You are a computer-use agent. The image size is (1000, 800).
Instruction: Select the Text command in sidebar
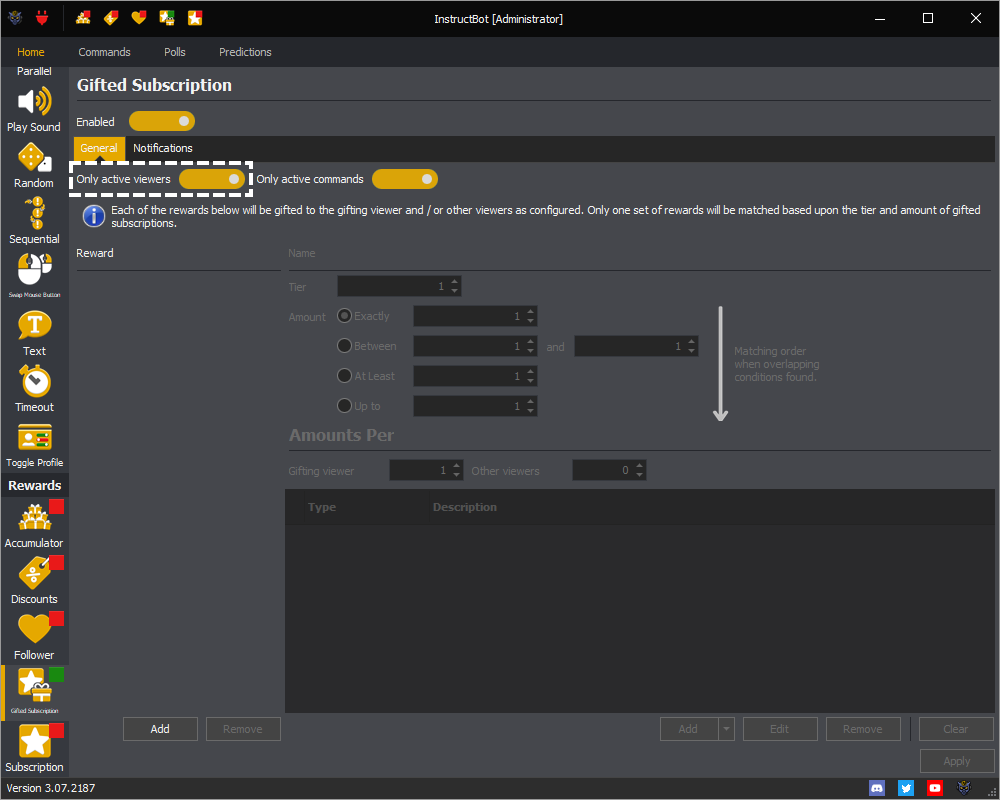pyautogui.click(x=34, y=333)
